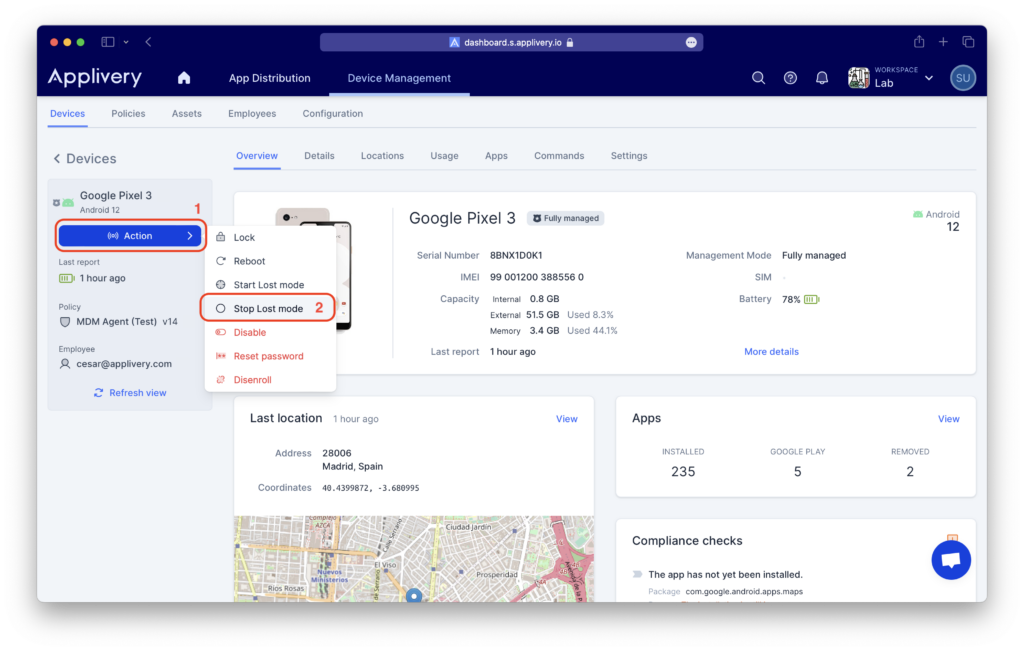Image resolution: width=1024 pixels, height=651 pixels.
Task: Go back with the browser back arrow
Action: 149,42
